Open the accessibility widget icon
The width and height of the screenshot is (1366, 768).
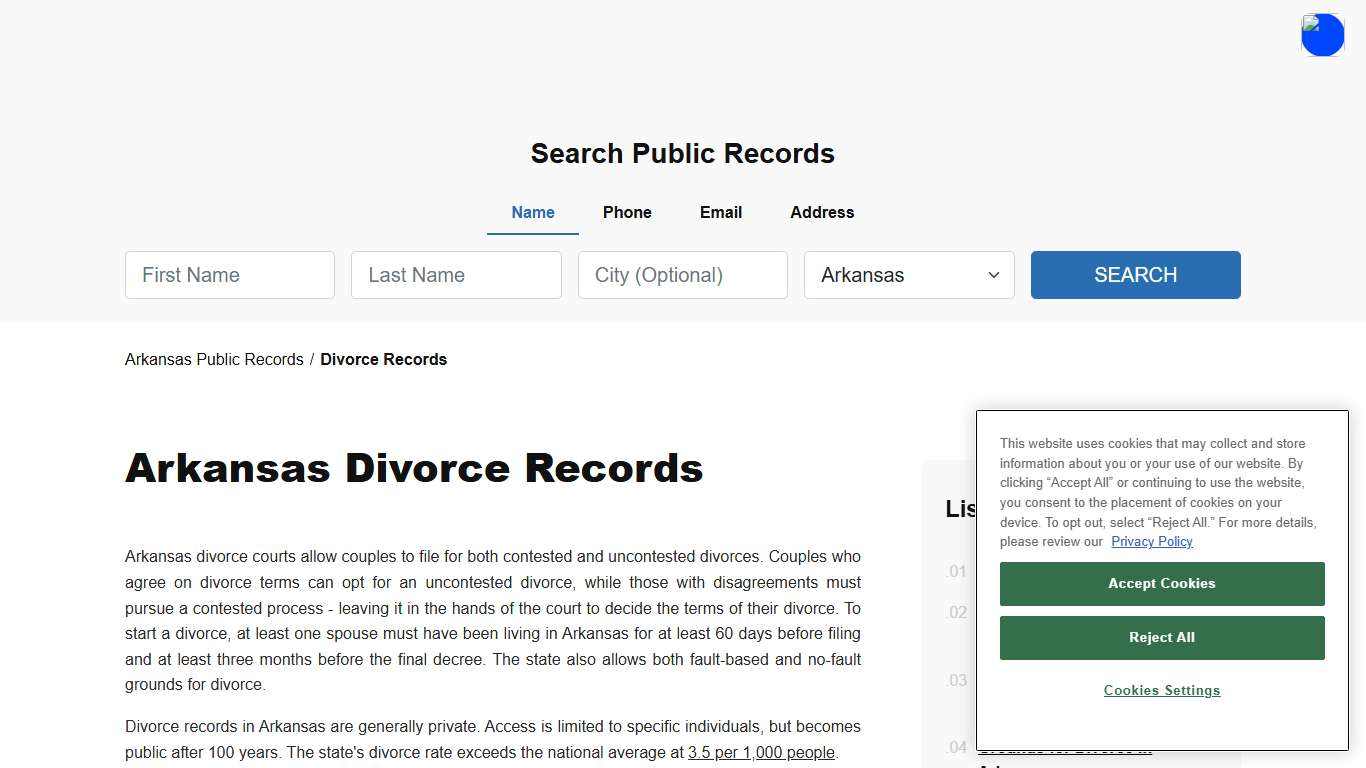tap(1322, 34)
